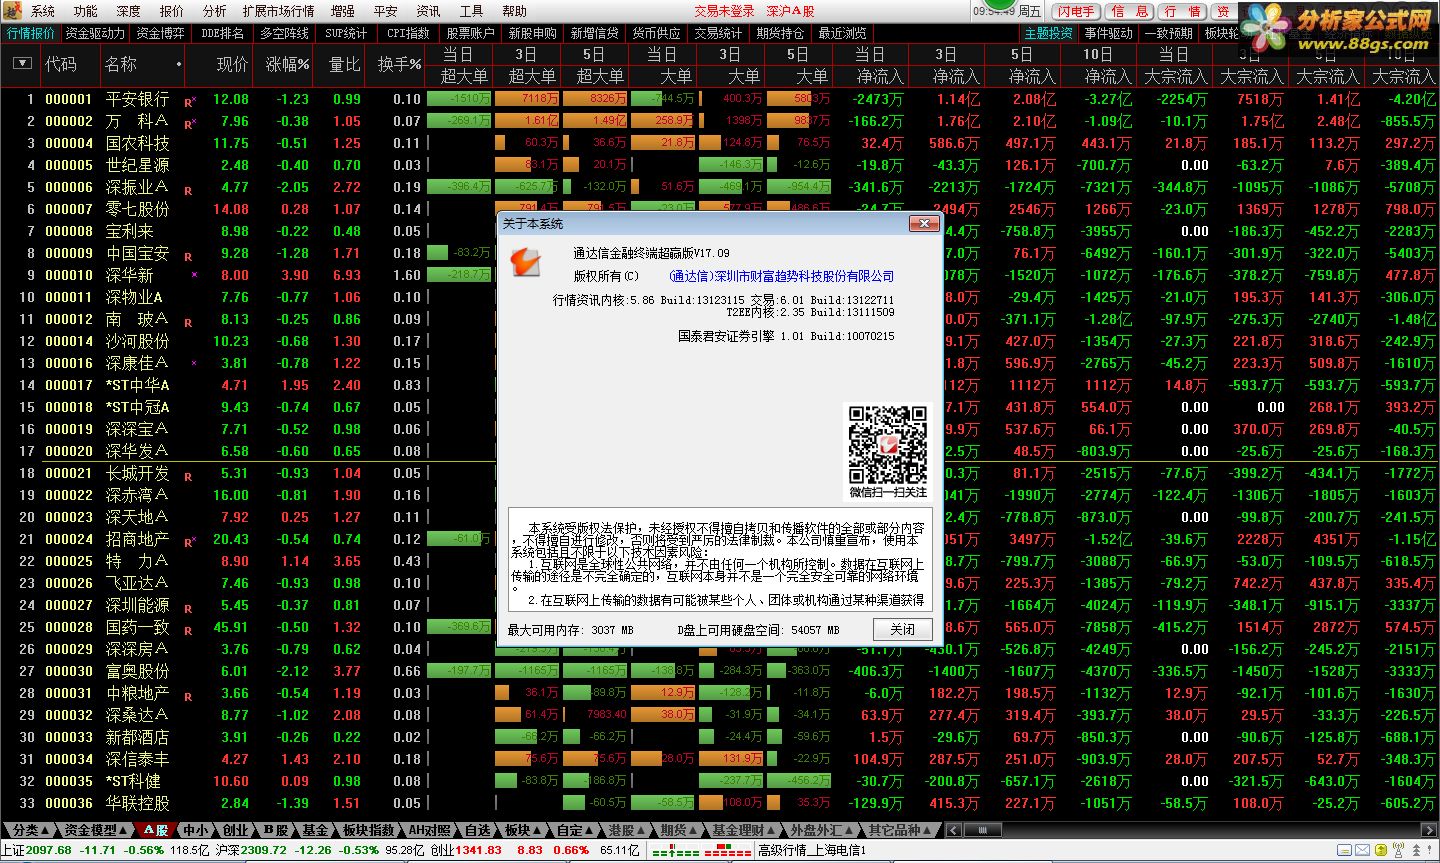Click the 创业 index value 1341.83
Image resolution: width=1440 pixels, height=863 pixels.
[x=479, y=850]
